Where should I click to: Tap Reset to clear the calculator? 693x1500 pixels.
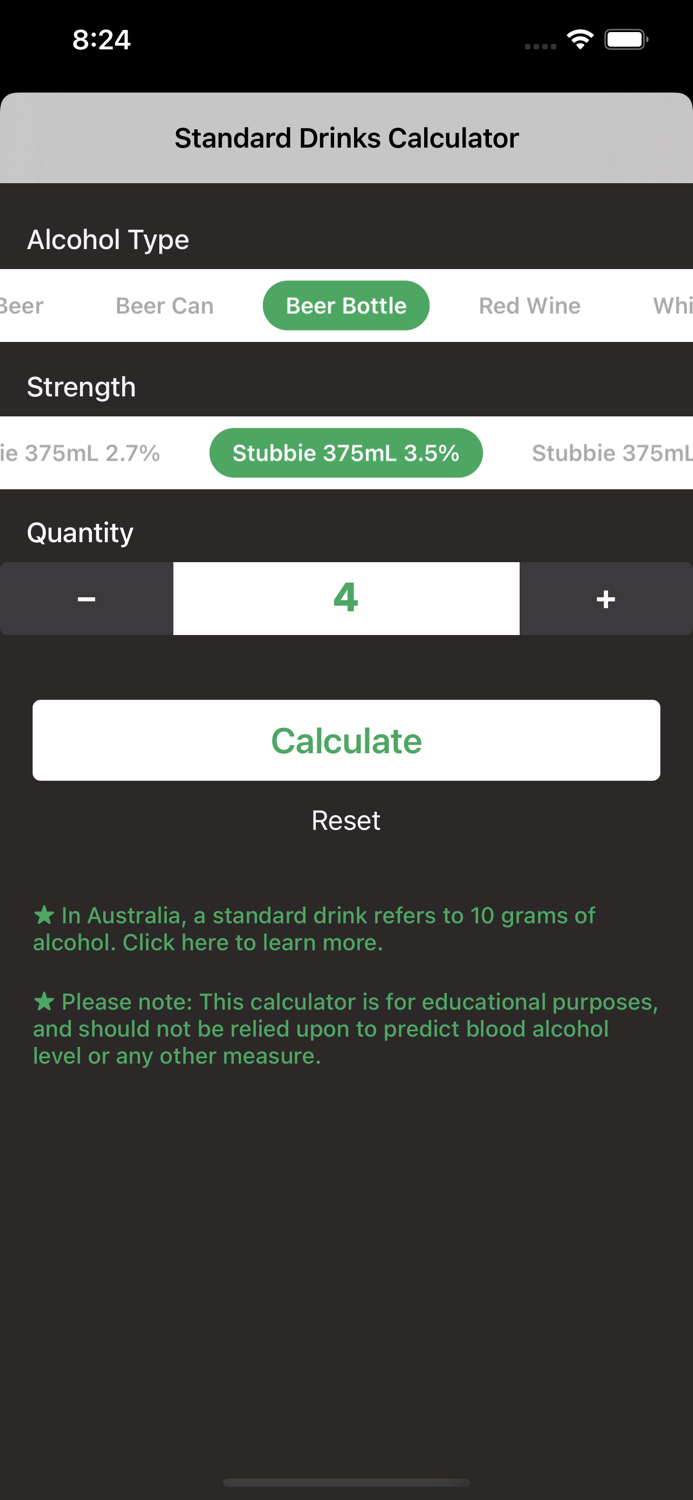[x=346, y=820]
